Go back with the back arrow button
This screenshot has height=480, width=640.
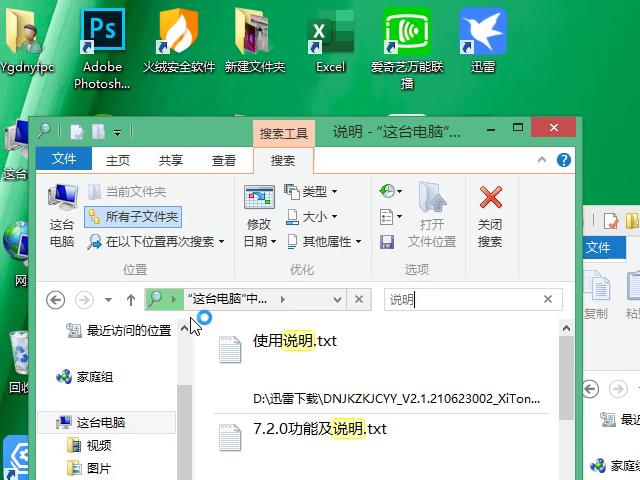(56, 300)
